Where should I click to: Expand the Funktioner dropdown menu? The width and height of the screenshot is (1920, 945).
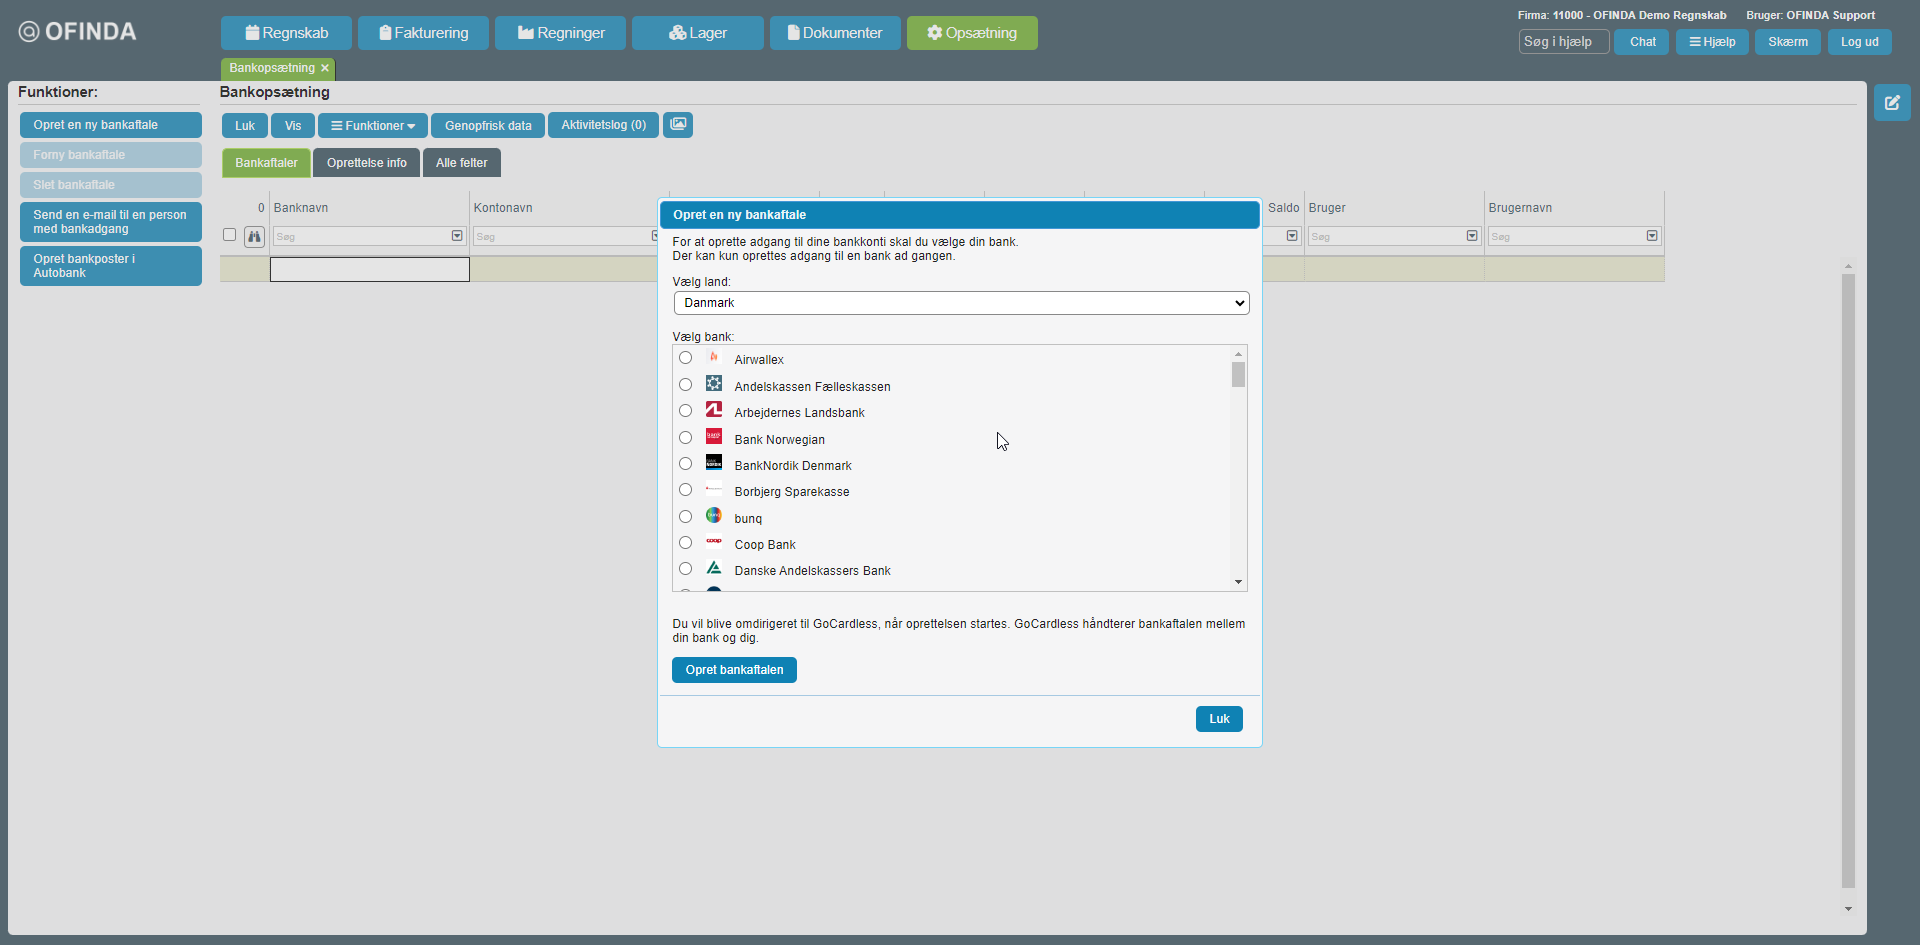[x=373, y=126]
